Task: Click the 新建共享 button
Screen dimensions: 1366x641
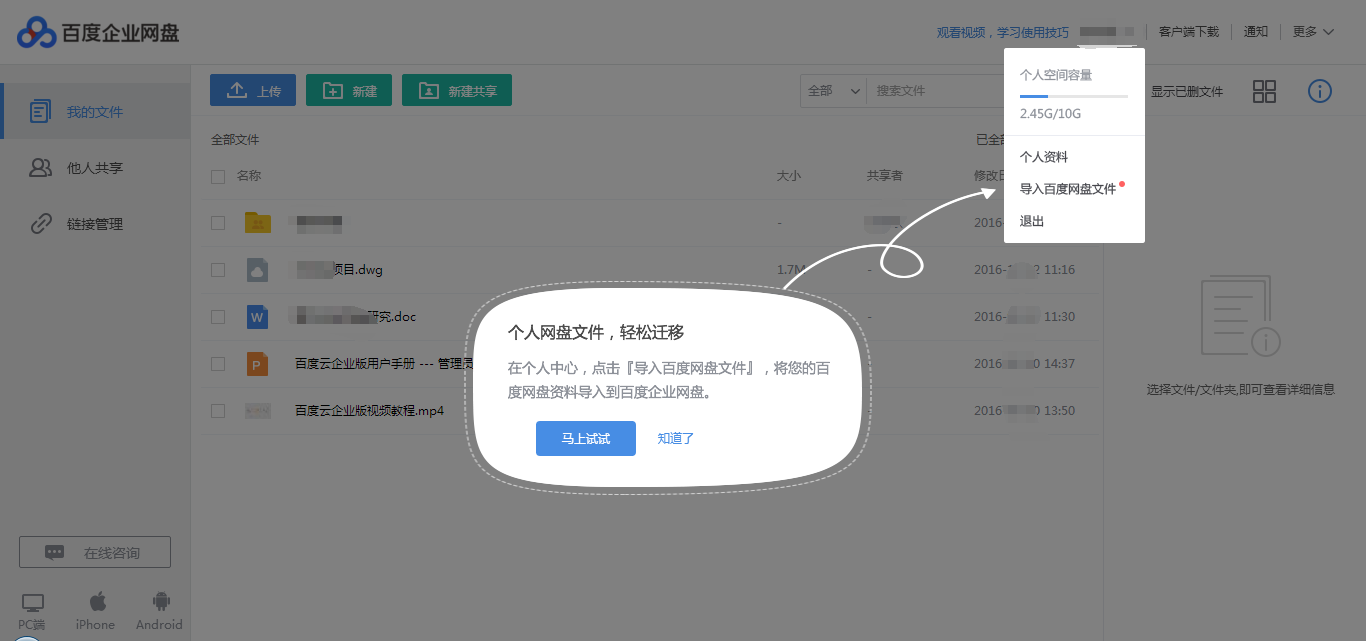Action: point(457,90)
